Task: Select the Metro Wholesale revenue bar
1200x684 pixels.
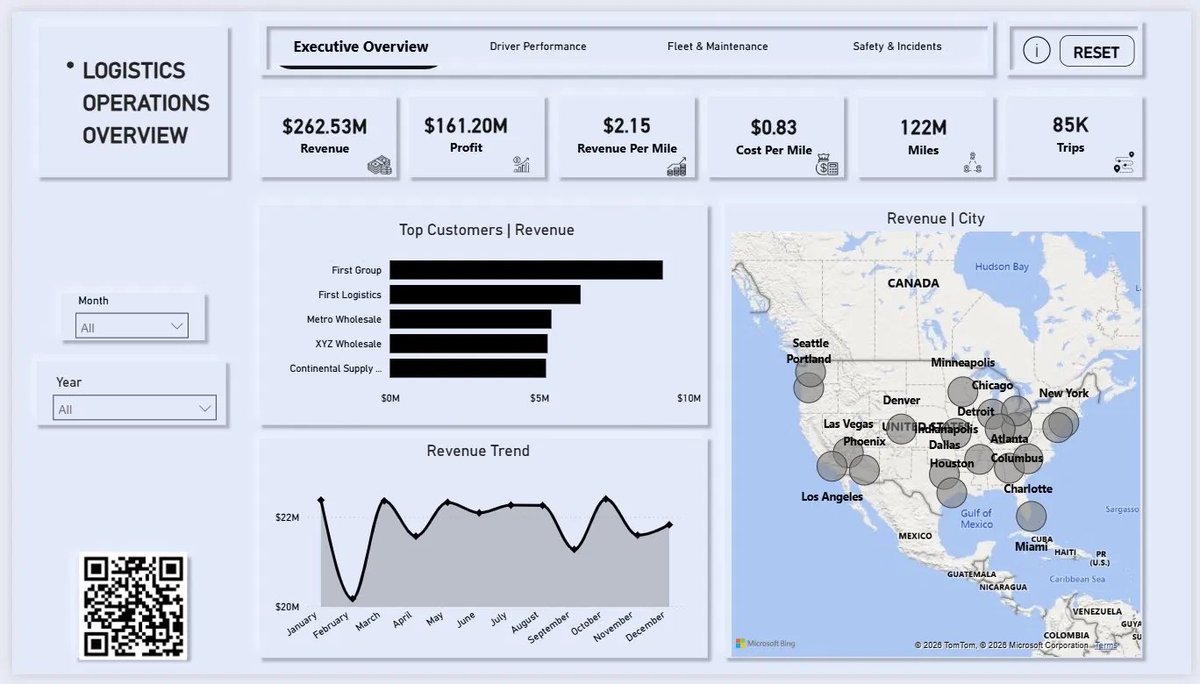Action: click(x=471, y=319)
